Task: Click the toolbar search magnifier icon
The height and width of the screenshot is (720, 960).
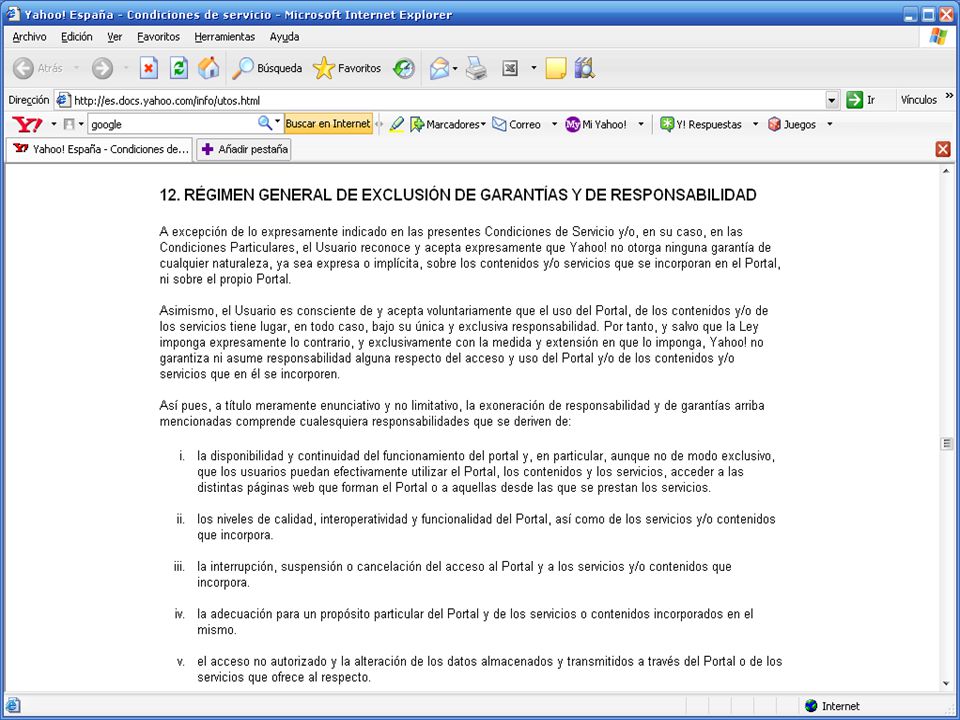Action: pos(264,123)
